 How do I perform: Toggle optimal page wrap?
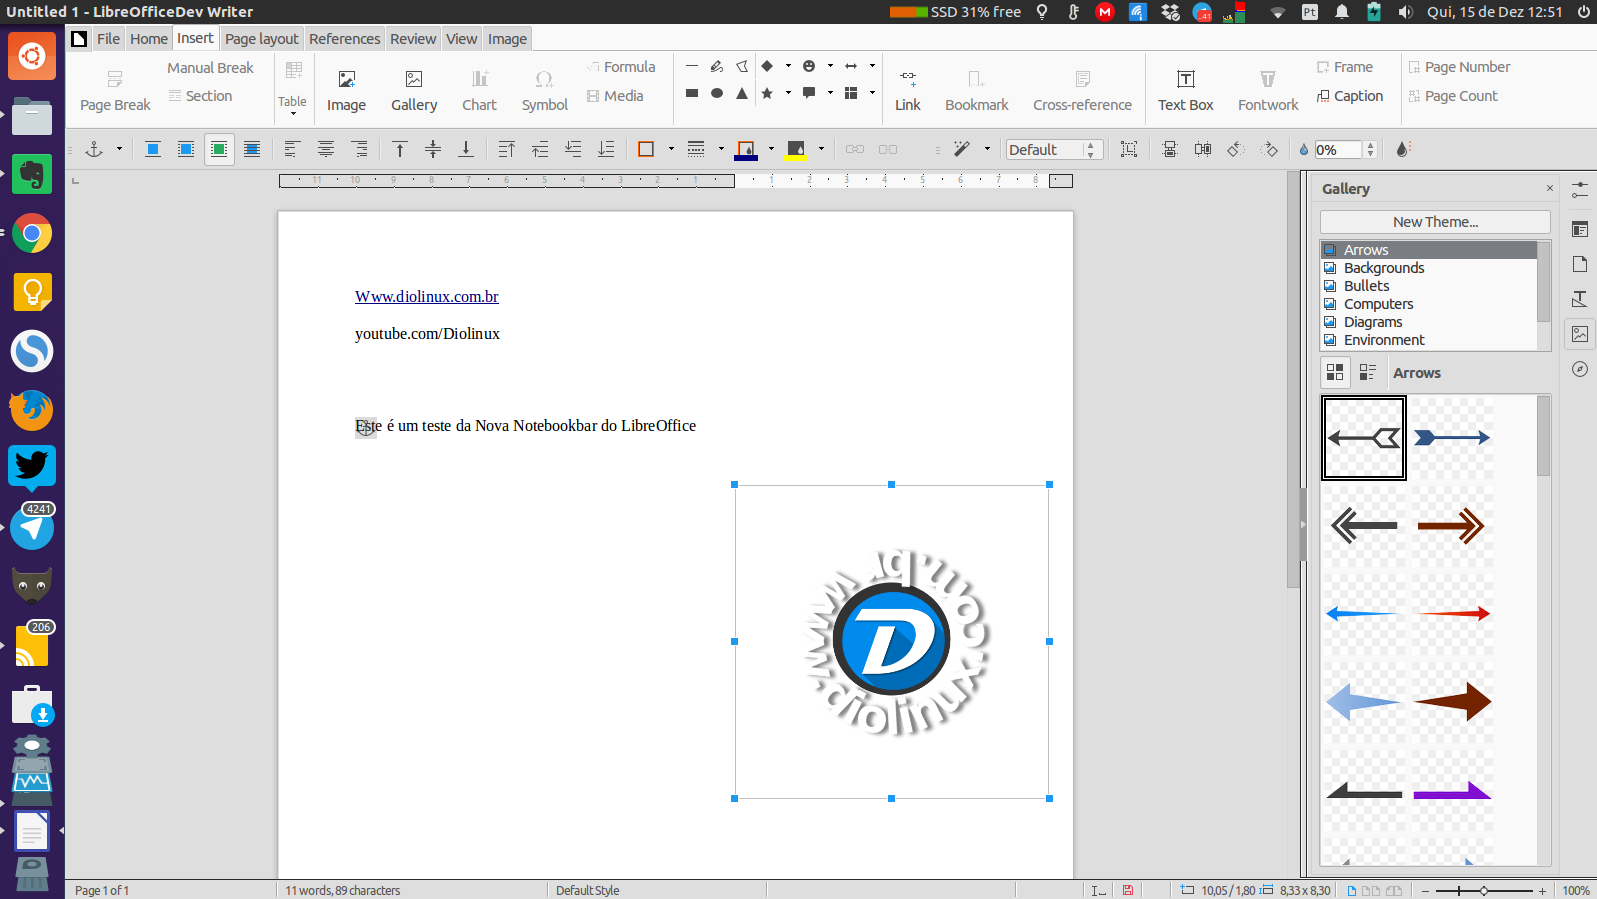click(x=219, y=149)
